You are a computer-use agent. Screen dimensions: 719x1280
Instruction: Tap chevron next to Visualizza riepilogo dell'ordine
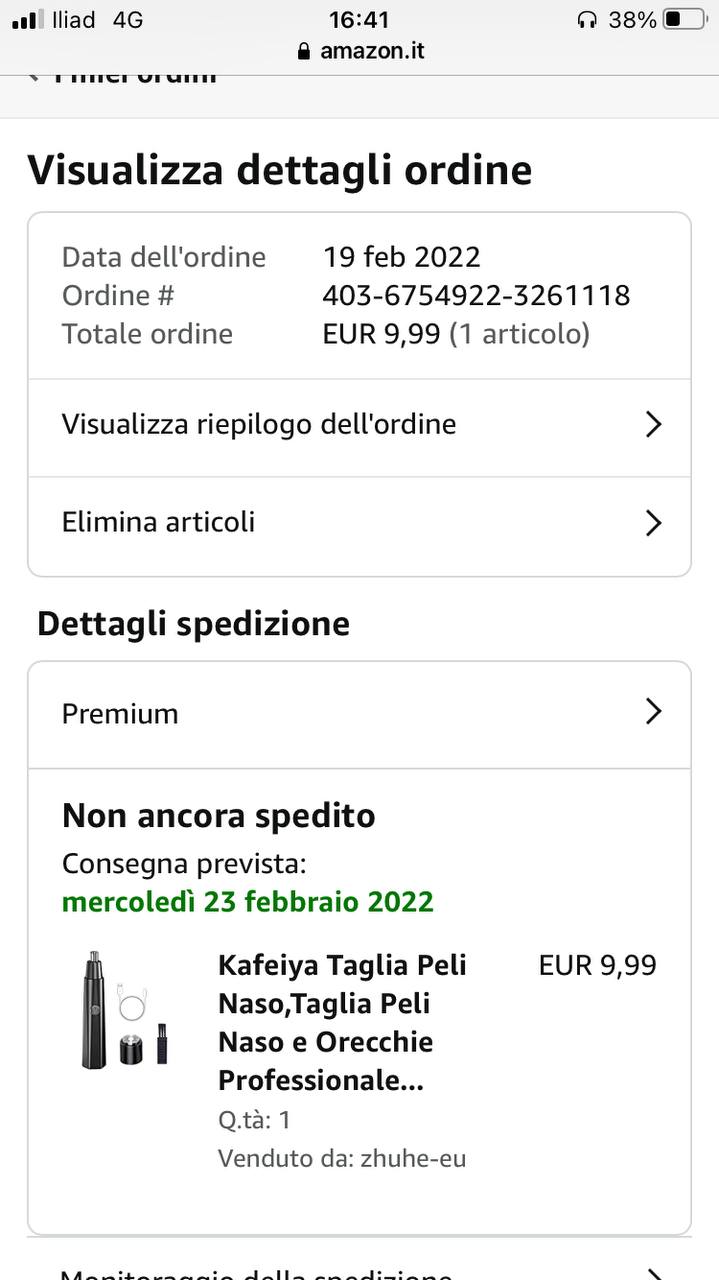(x=653, y=425)
